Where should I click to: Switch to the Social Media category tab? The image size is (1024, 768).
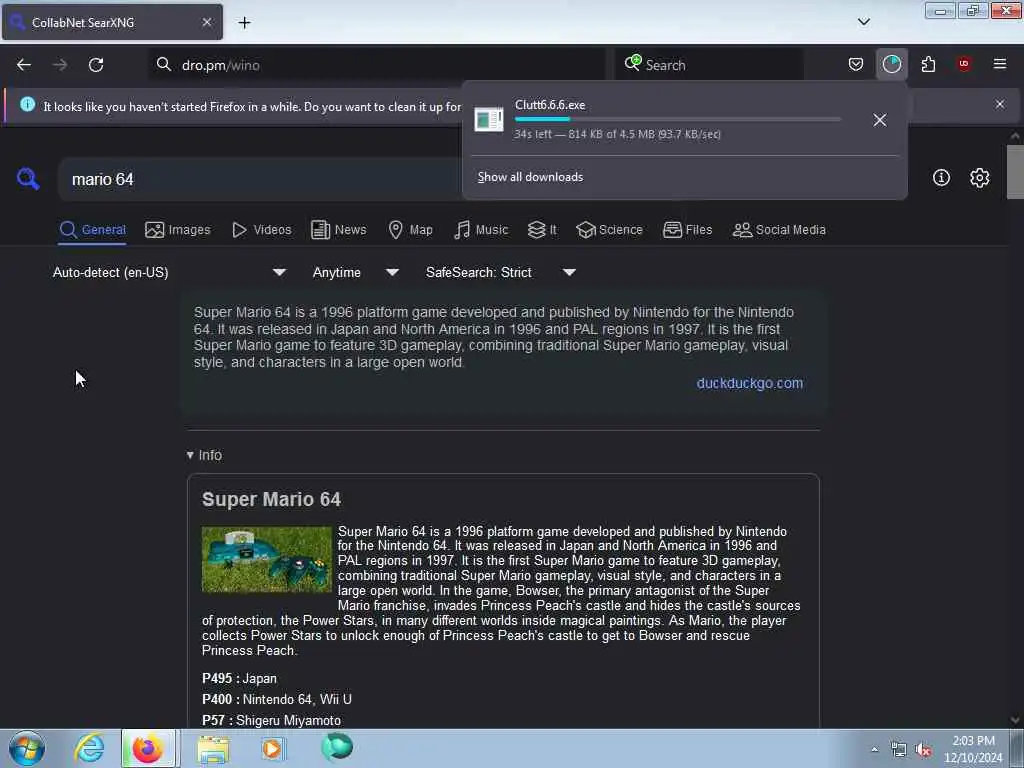click(779, 230)
